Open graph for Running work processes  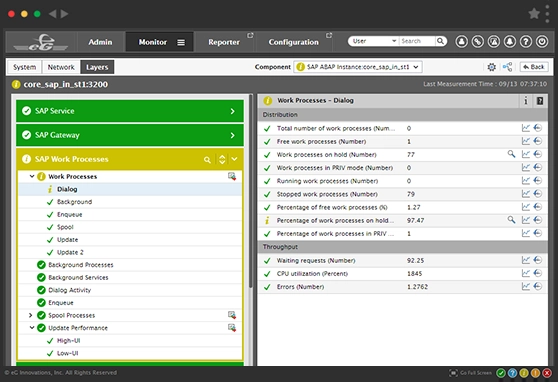click(526, 180)
